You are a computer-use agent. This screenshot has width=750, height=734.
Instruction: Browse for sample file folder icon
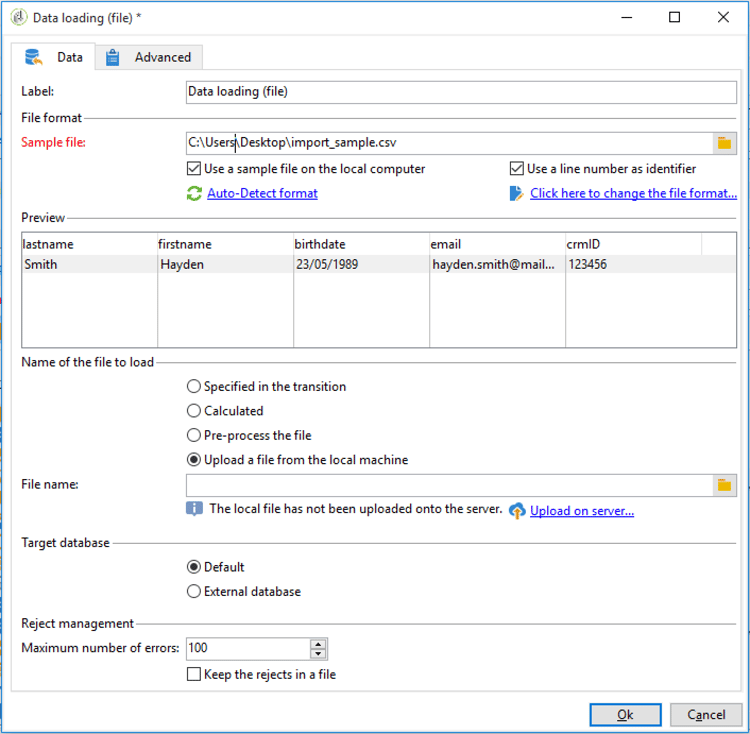click(x=724, y=143)
